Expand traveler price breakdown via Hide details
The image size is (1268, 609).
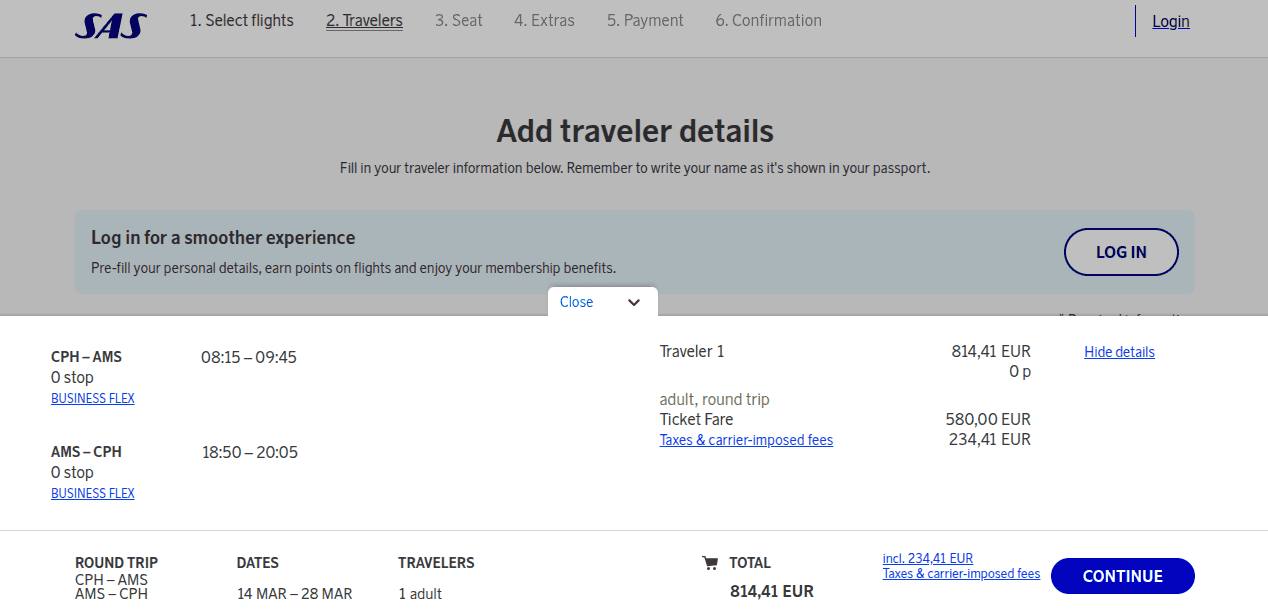coord(1118,351)
